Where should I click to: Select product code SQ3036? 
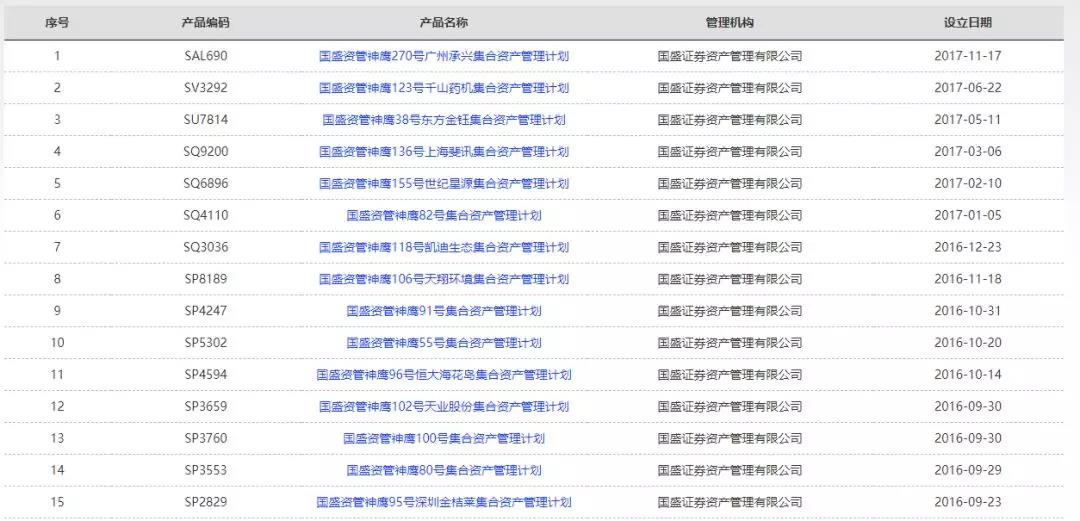coord(205,247)
